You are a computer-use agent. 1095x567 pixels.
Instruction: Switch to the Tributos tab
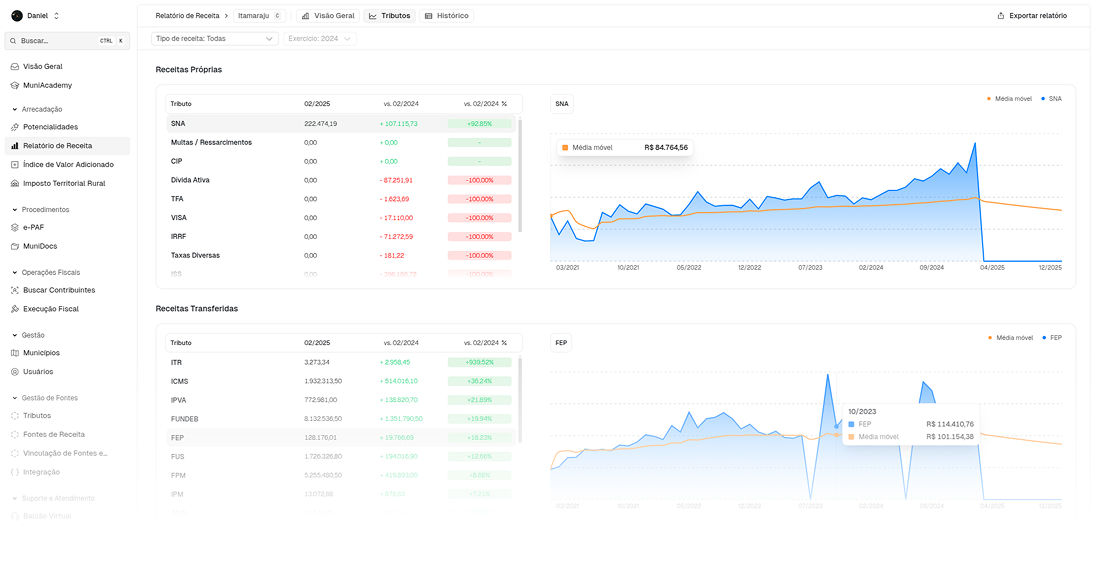[390, 15]
